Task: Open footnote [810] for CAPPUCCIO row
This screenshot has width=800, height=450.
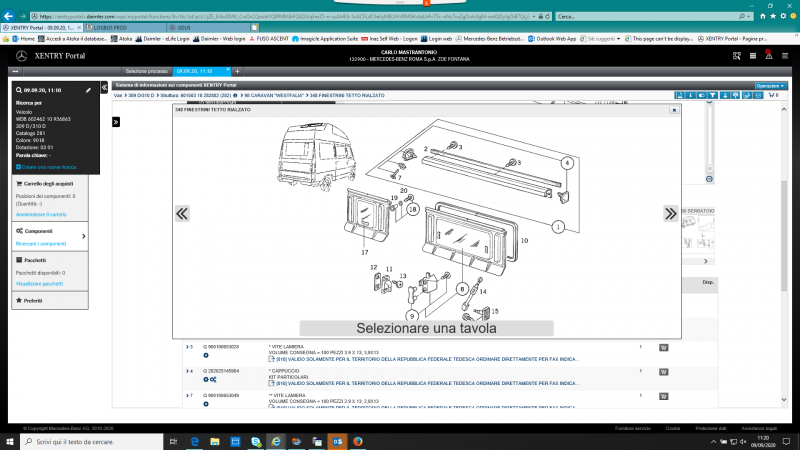Action: click(423, 384)
